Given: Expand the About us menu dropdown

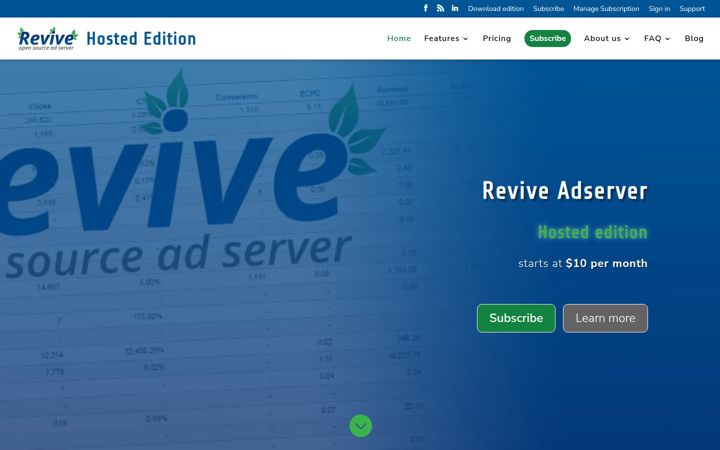Looking at the screenshot, I should tap(607, 39).
